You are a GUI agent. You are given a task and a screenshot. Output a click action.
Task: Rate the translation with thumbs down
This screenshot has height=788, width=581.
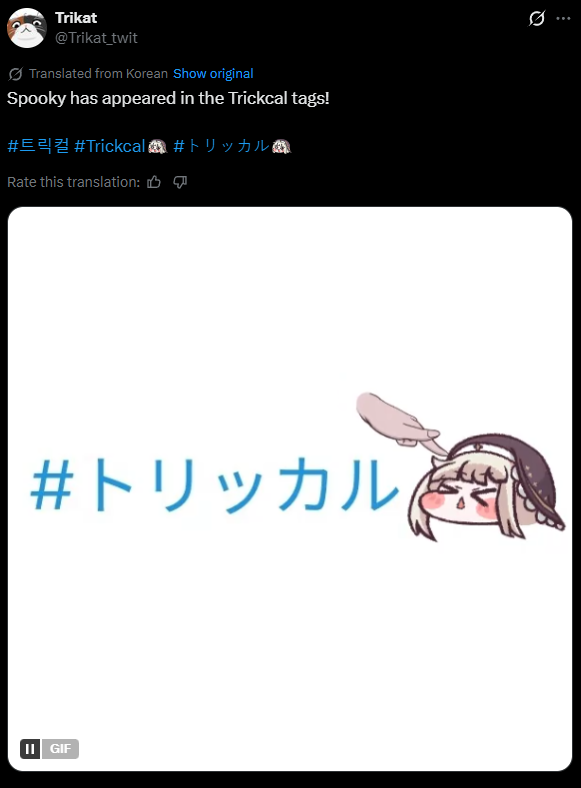pos(180,182)
